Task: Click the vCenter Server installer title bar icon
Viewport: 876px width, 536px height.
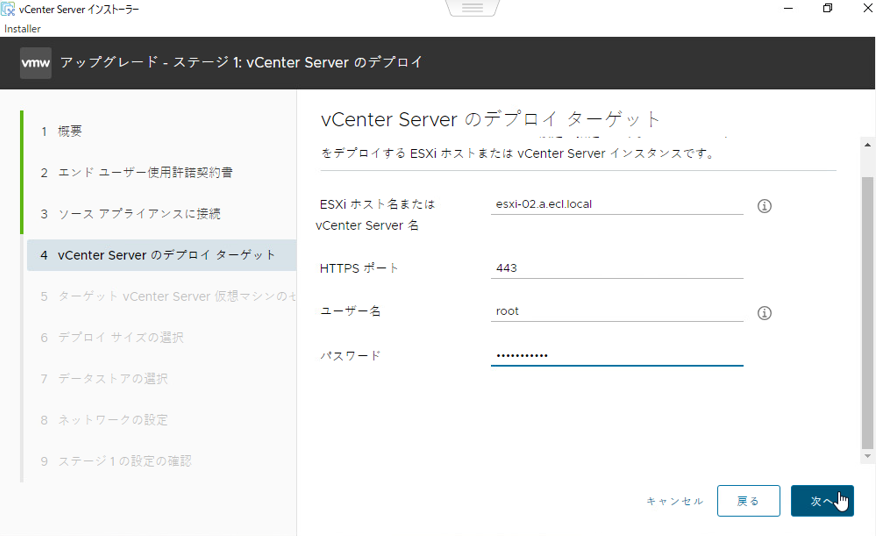Action: (9, 9)
